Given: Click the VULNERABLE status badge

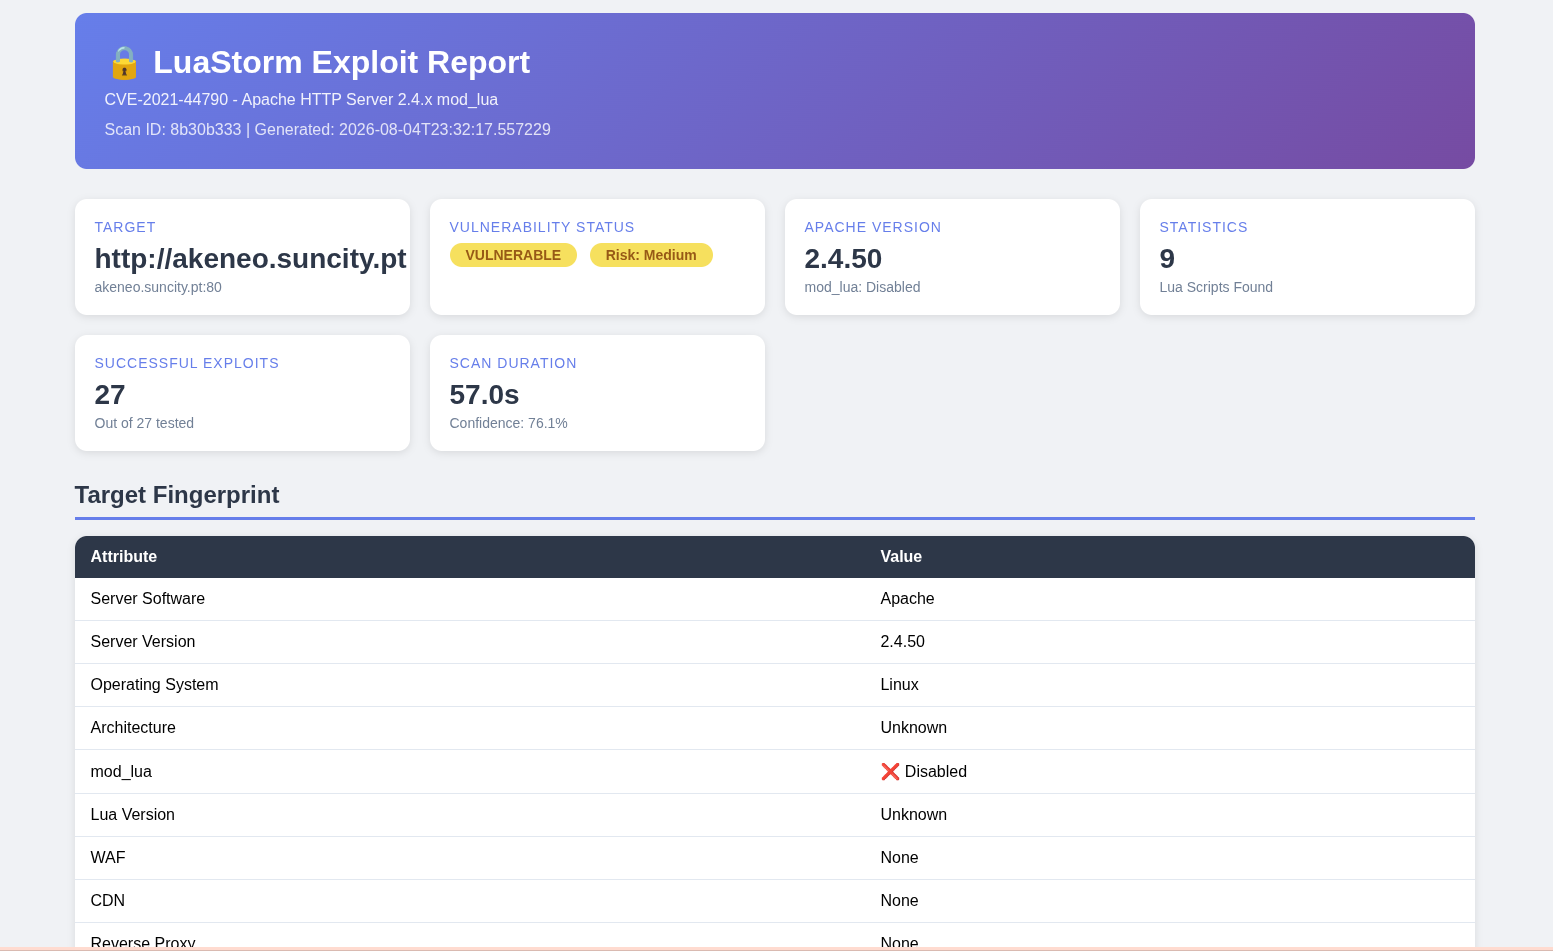Looking at the screenshot, I should (x=513, y=255).
